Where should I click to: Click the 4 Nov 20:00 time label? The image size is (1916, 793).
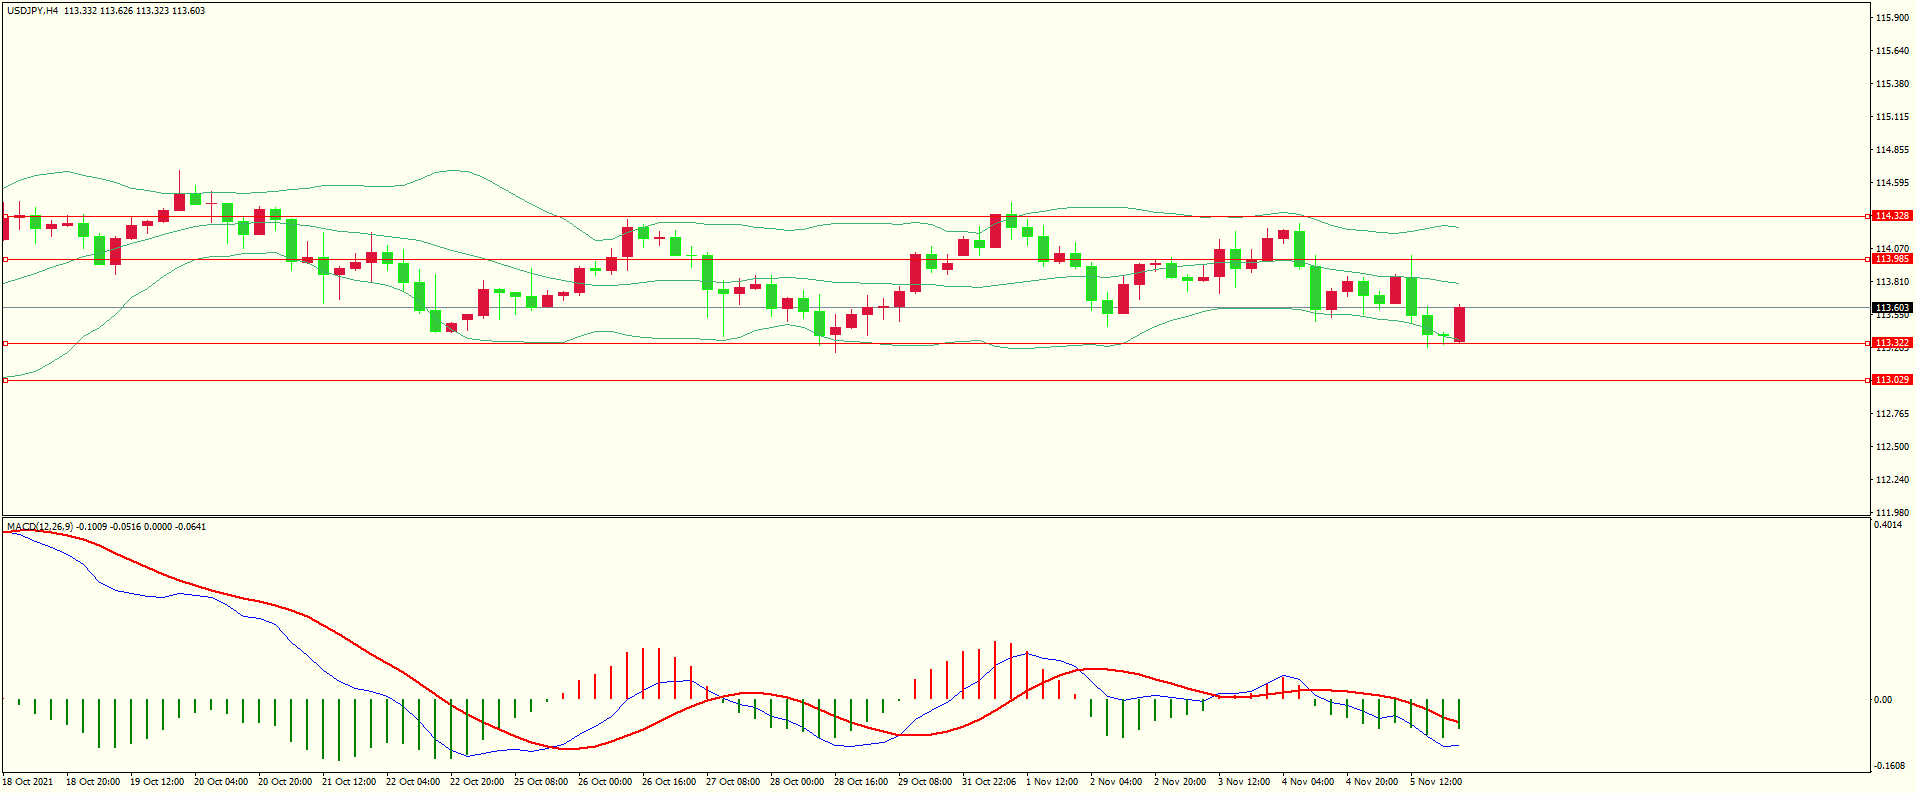[x=1372, y=782]
